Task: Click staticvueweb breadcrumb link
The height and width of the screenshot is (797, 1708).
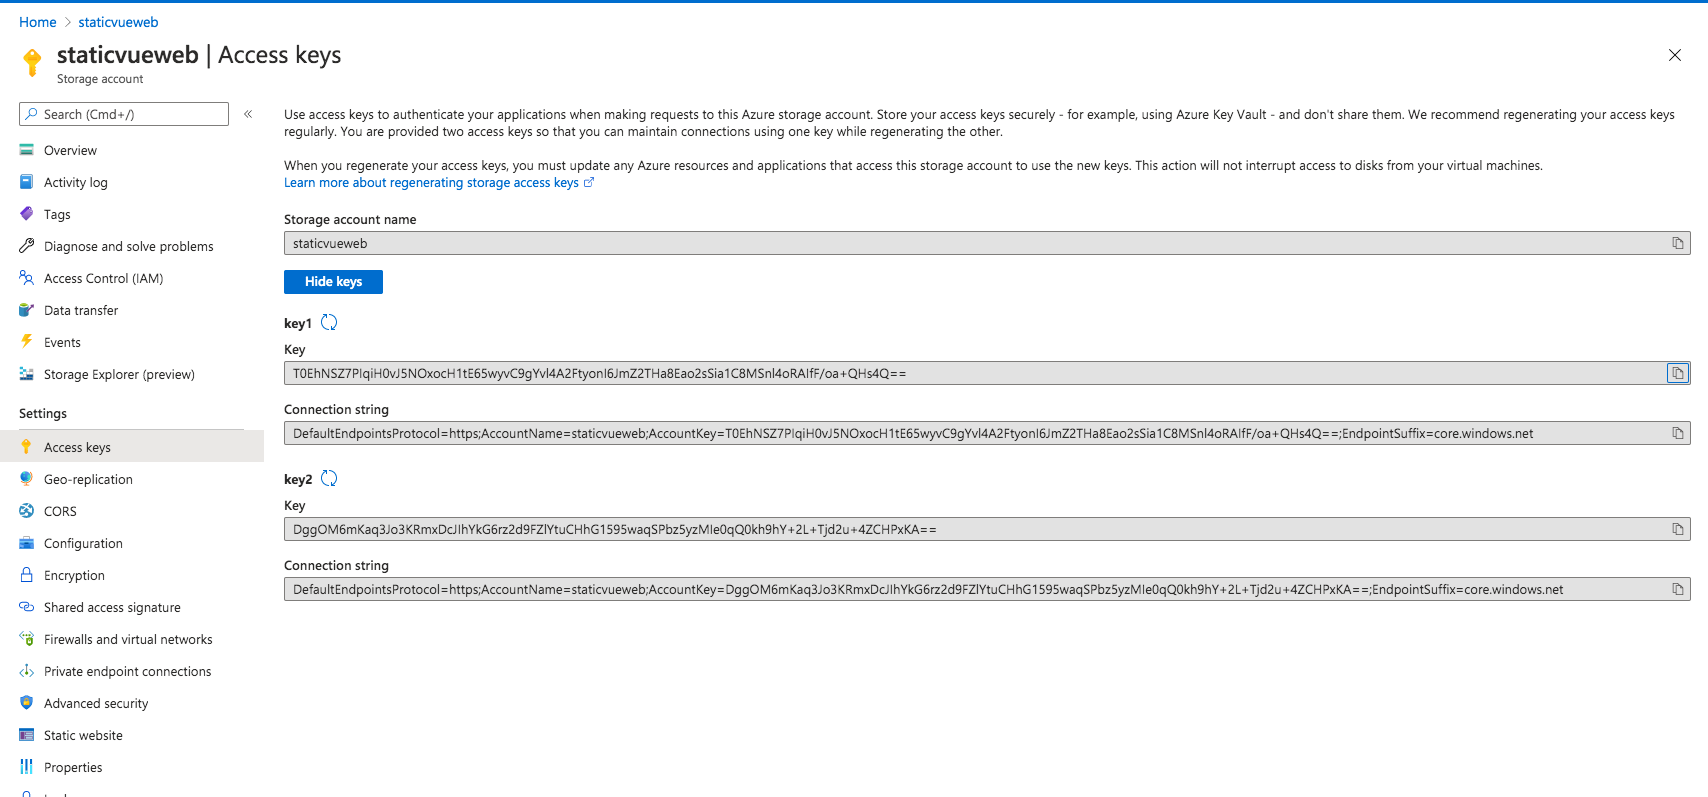Action: click(x=118, y=22)
